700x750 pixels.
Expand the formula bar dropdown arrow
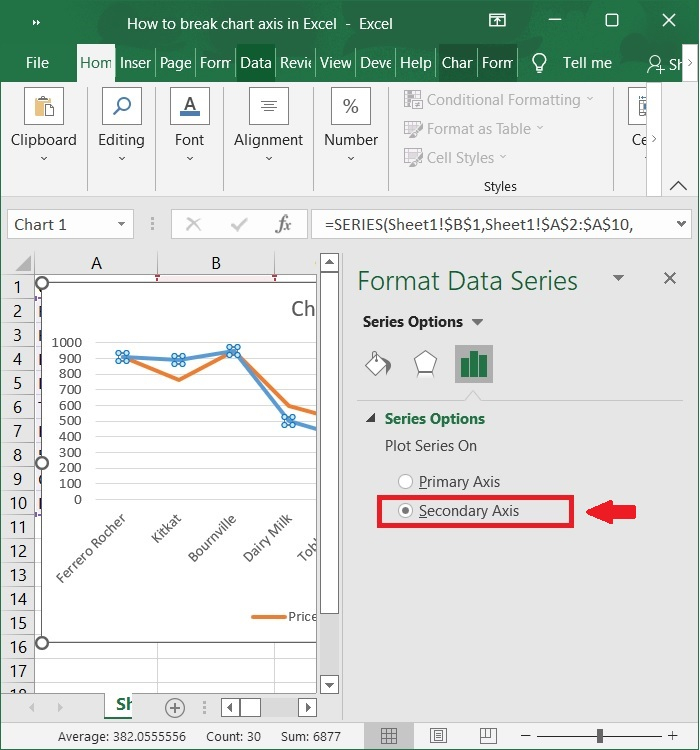click(x=681, y=224)
